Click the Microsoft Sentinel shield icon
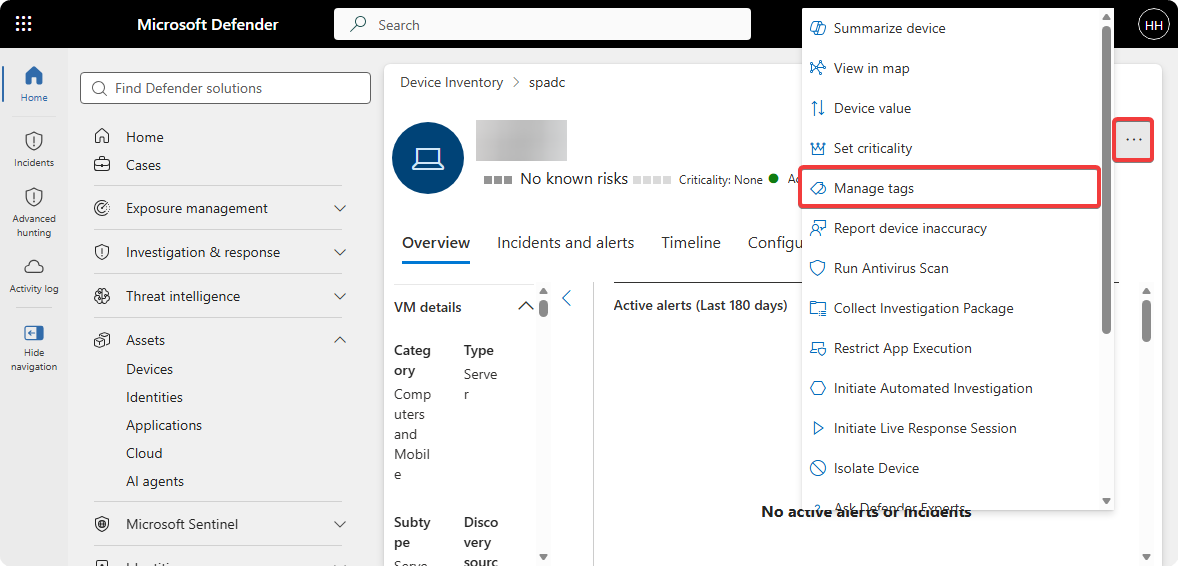This screenshot has height=566, width=1178. pyautogui.click(x=102, y=524)
